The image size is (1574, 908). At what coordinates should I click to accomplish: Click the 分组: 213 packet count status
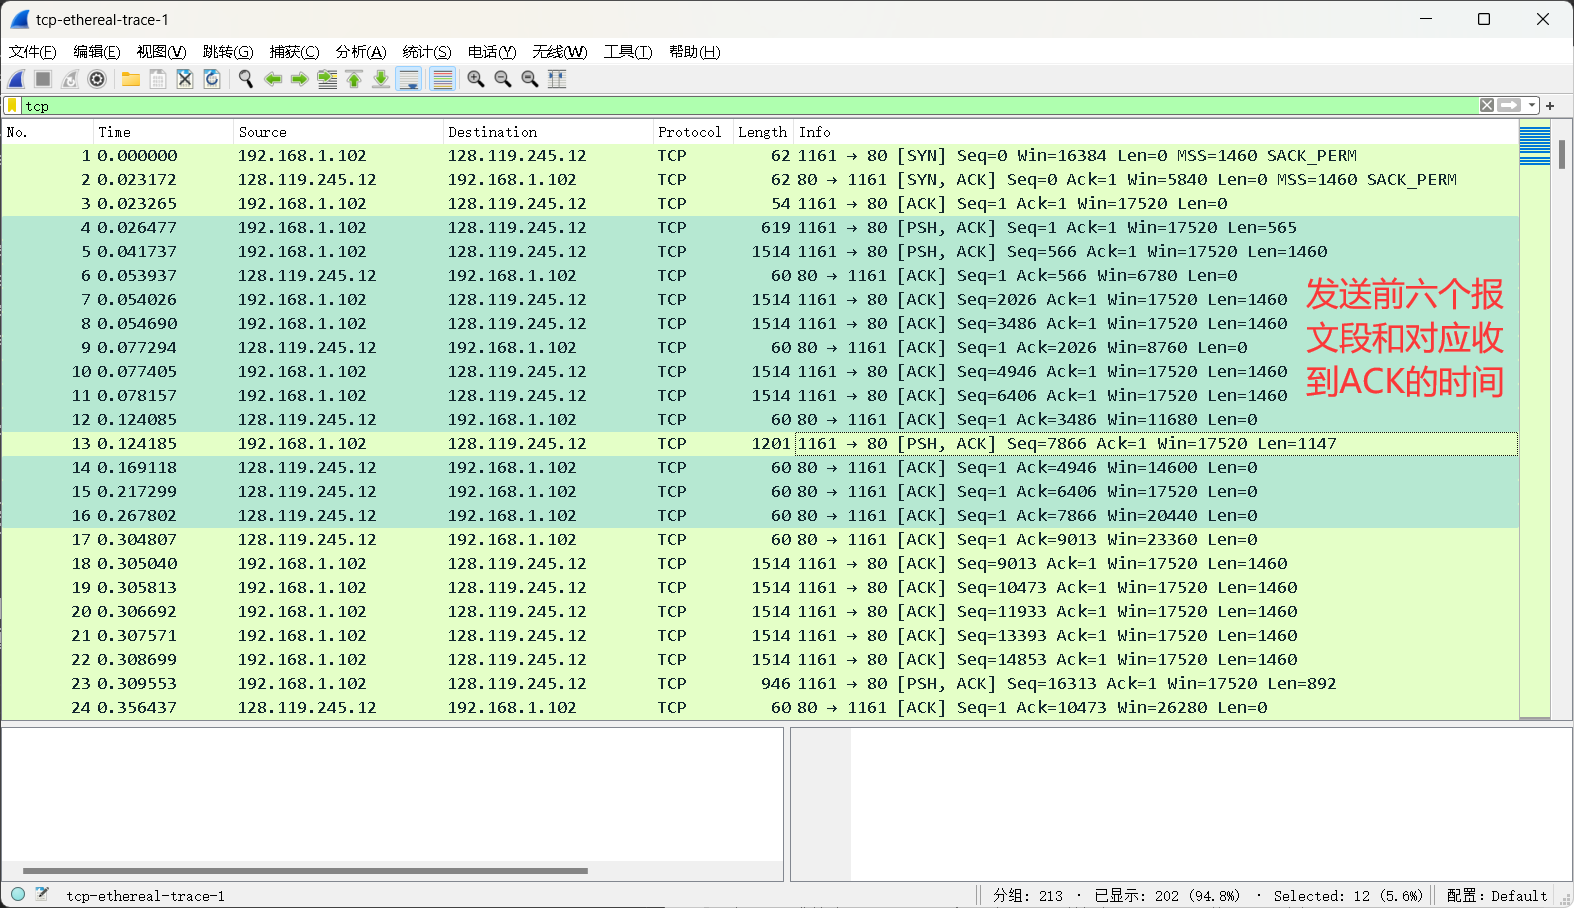[x=1028, y=896]
